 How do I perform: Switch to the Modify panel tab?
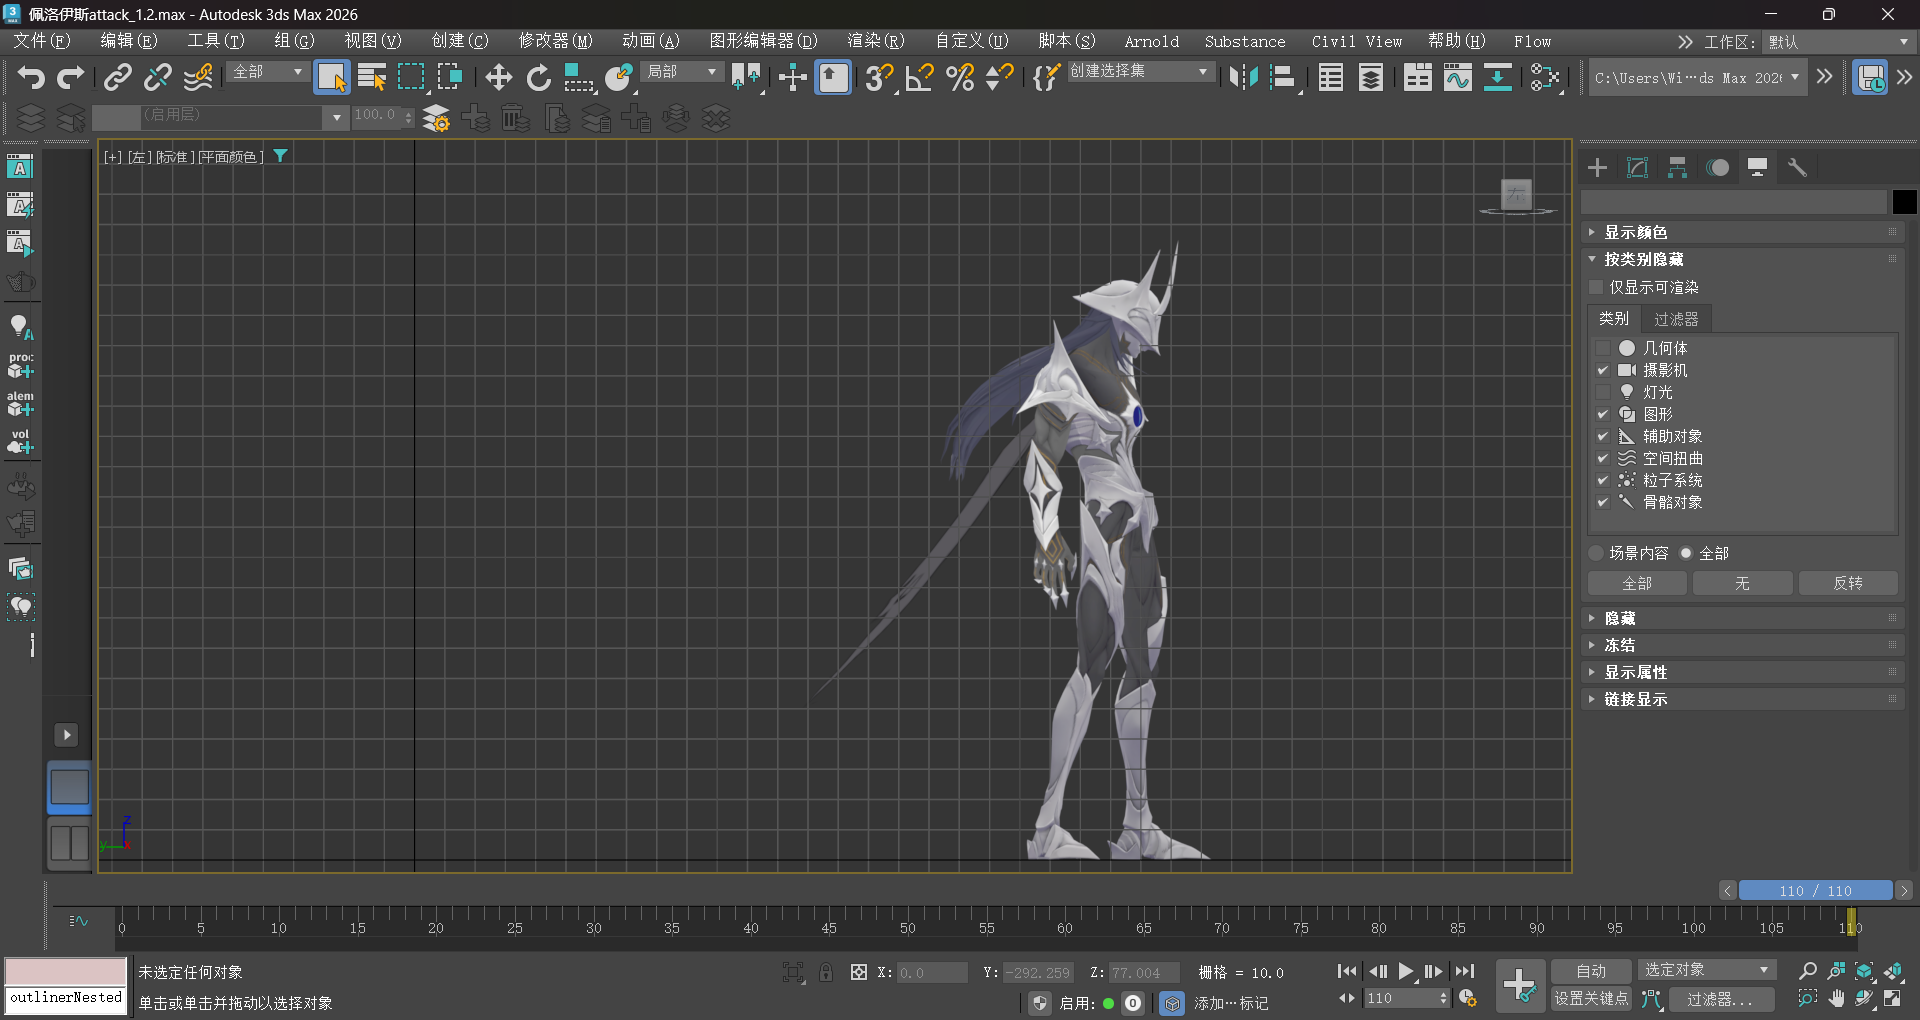(x=1638, y=168)
